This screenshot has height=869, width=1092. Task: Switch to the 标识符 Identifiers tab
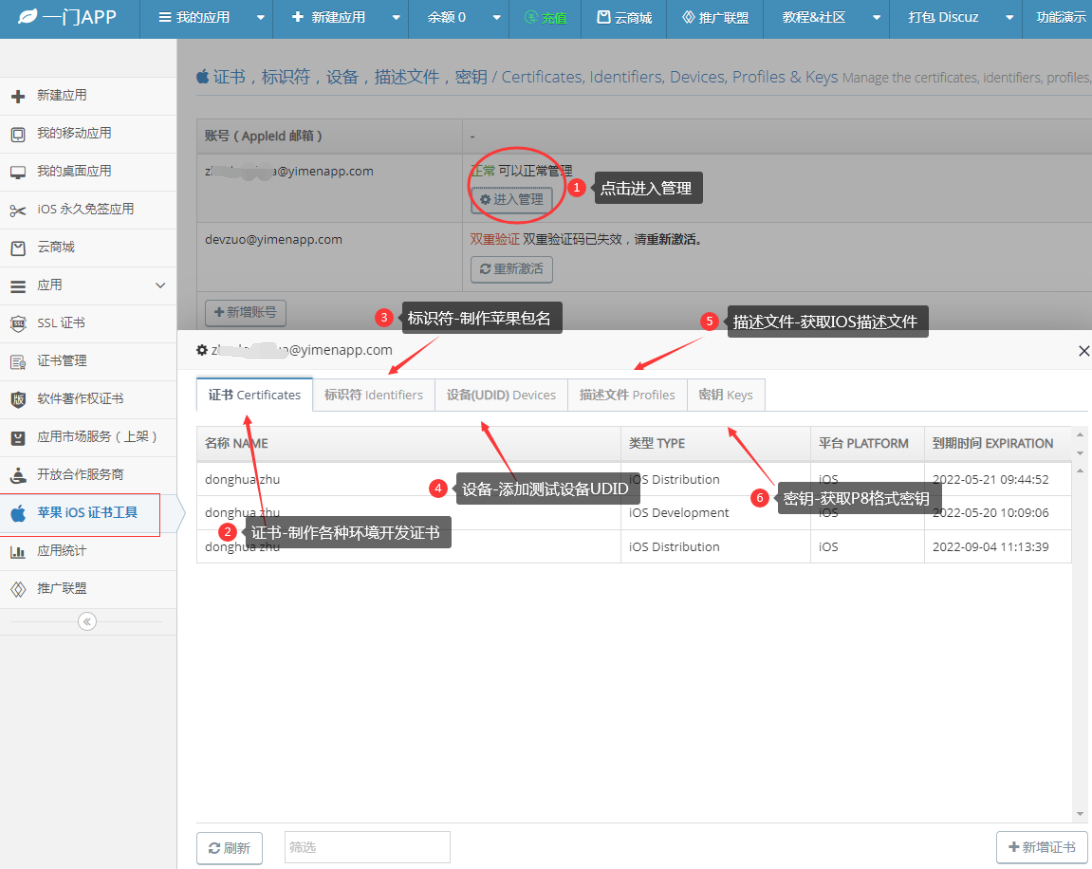coord(374,395)
